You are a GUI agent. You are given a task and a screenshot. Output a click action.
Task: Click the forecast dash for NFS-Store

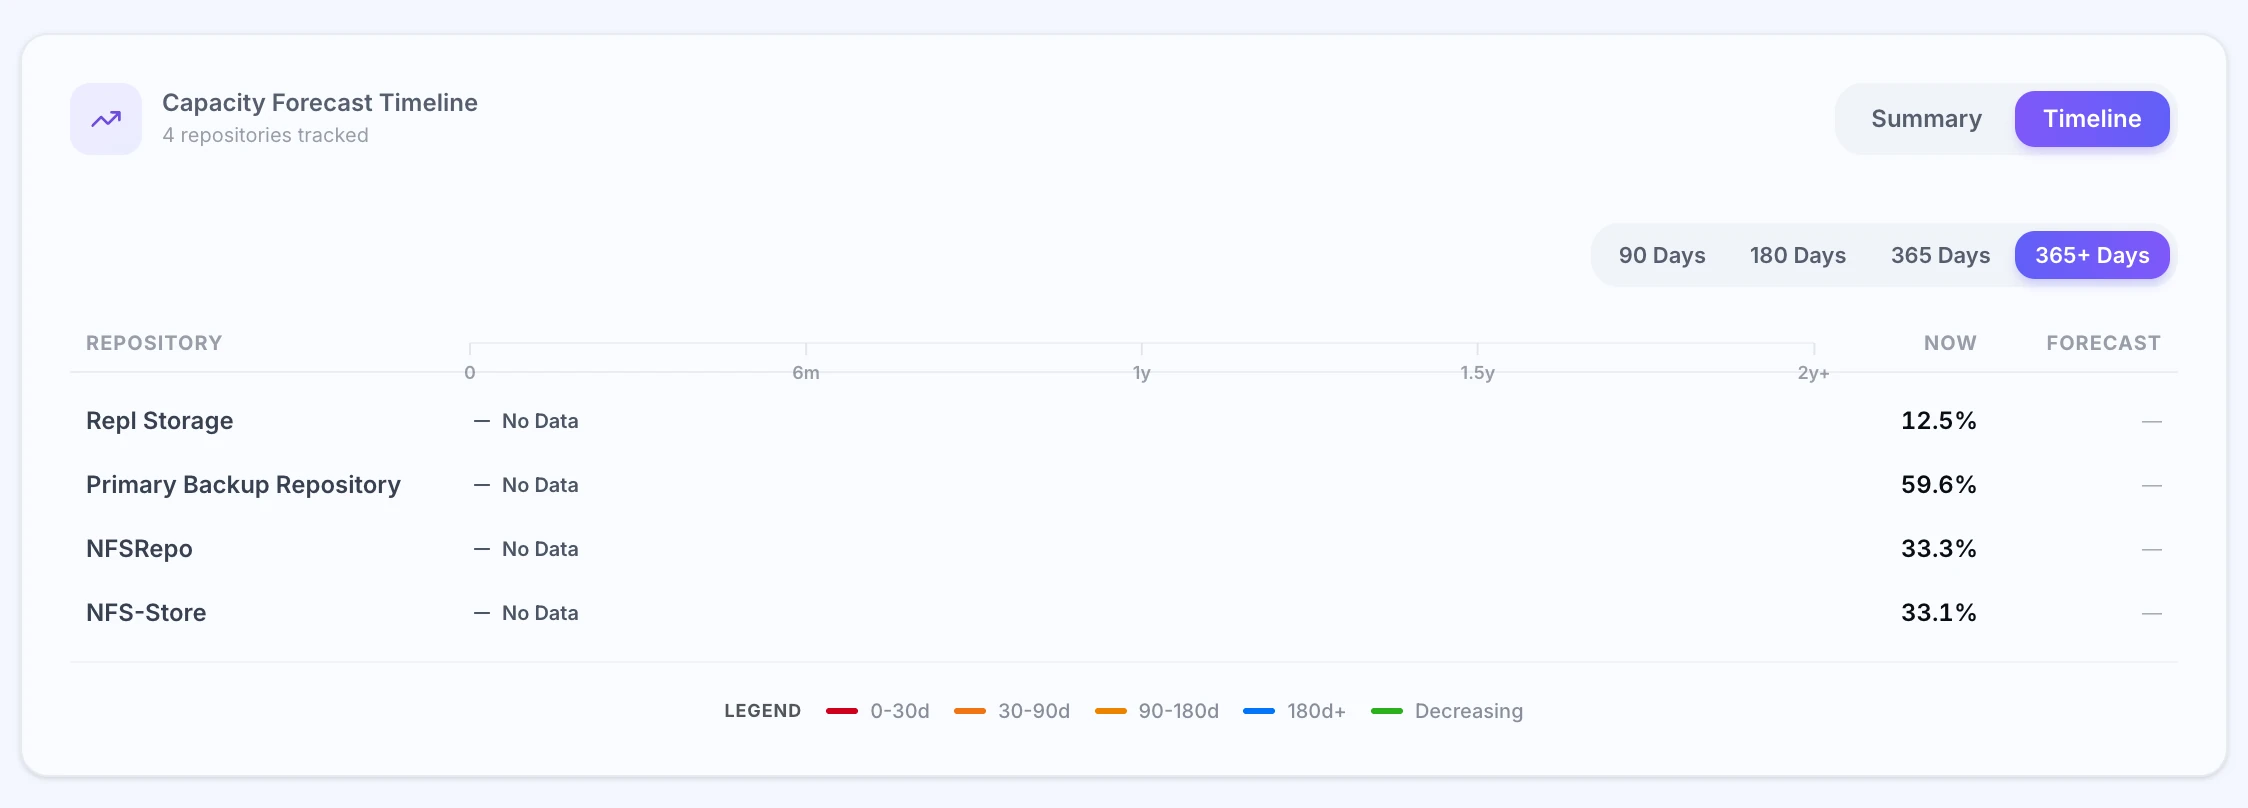click(2152, 613)
